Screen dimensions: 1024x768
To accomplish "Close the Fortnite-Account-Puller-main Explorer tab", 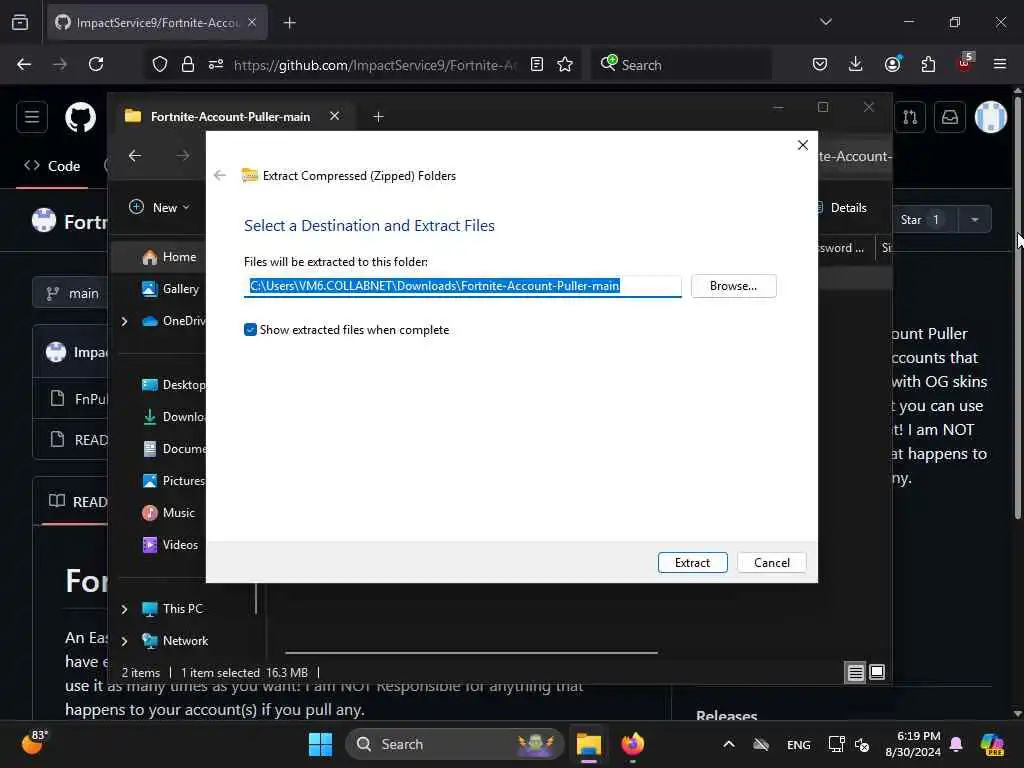I will click(x=334, y=116).
